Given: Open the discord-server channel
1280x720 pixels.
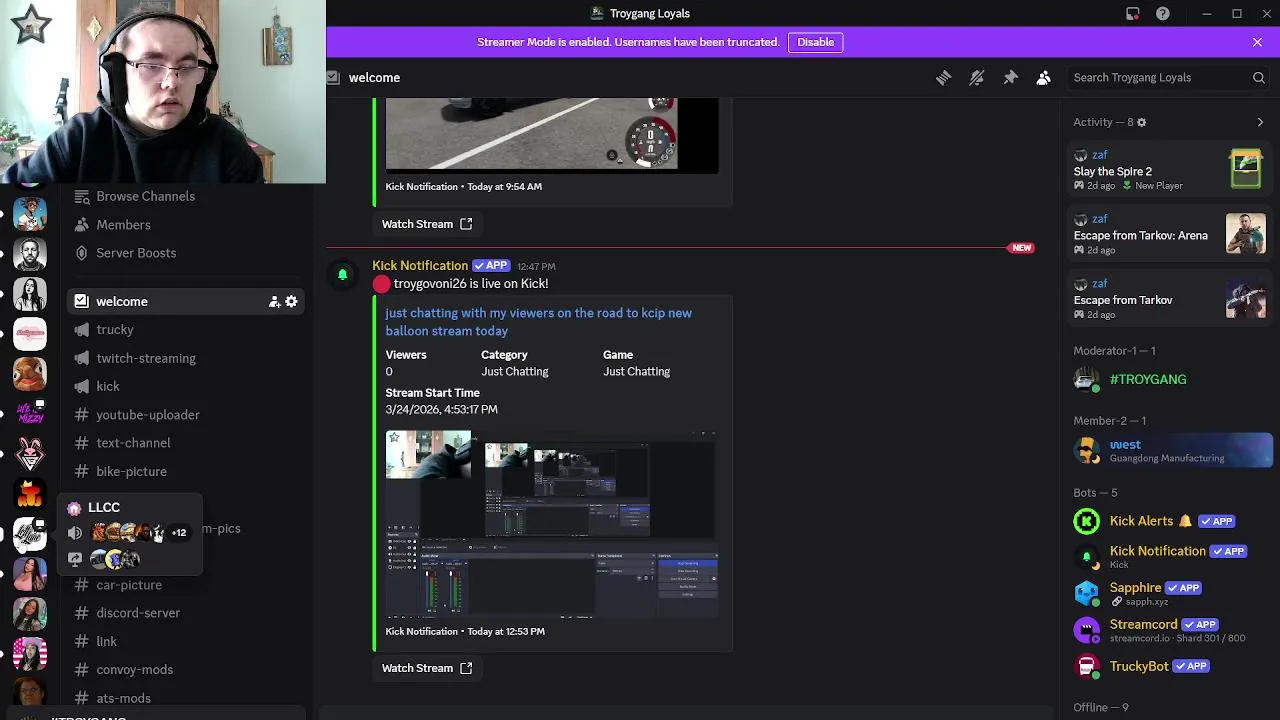Looking at the screenshot, I should 185,613.
